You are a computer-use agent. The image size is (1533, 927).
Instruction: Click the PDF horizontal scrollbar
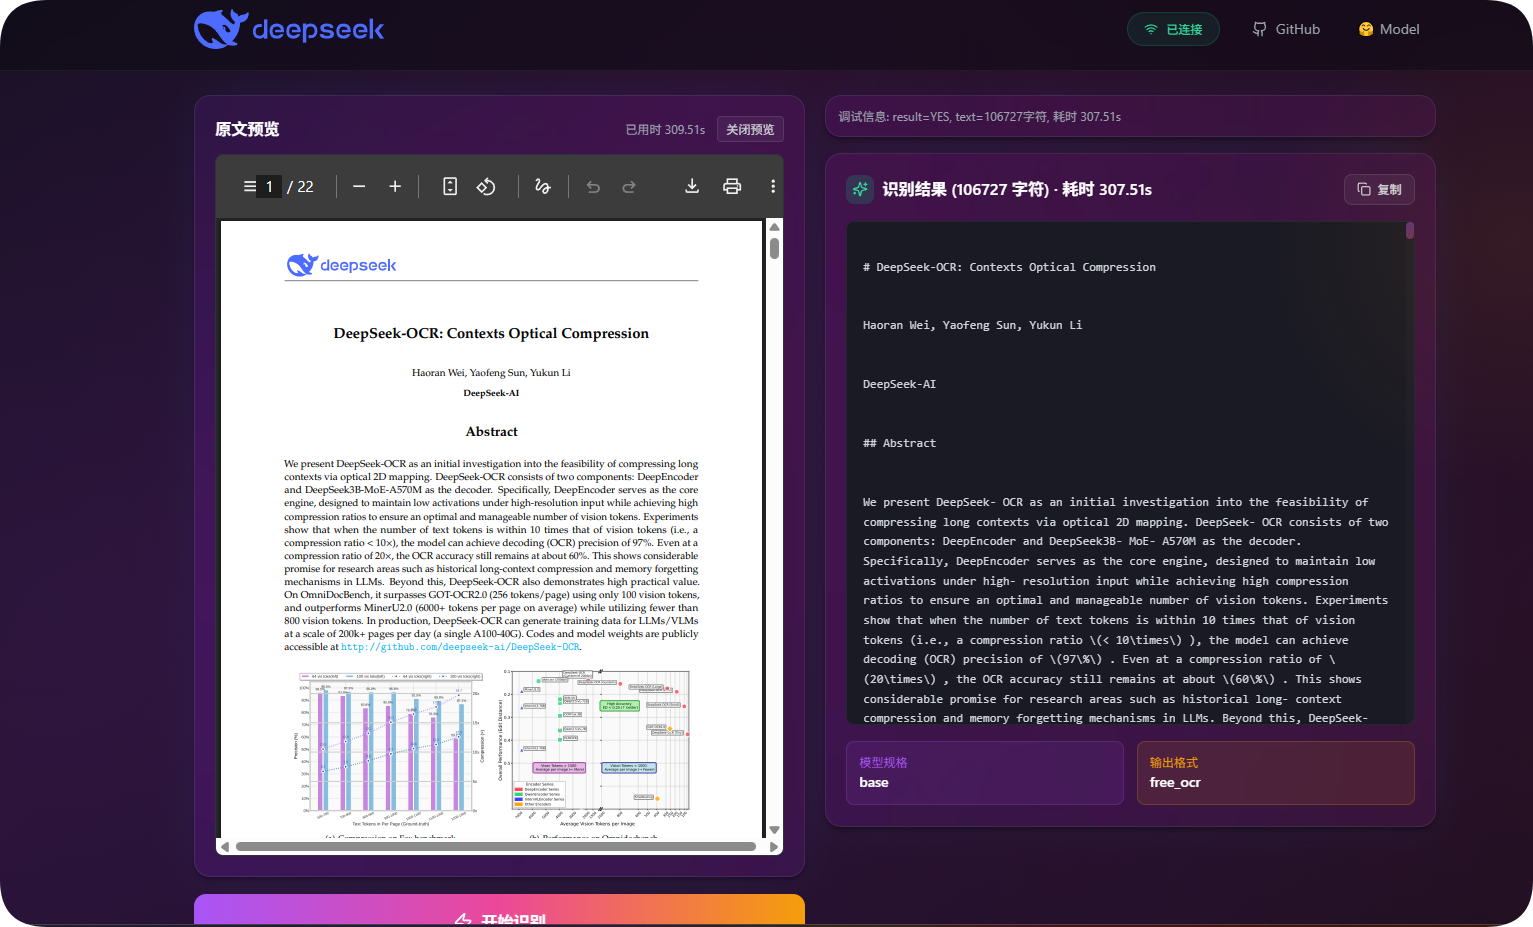click(496, 846)
